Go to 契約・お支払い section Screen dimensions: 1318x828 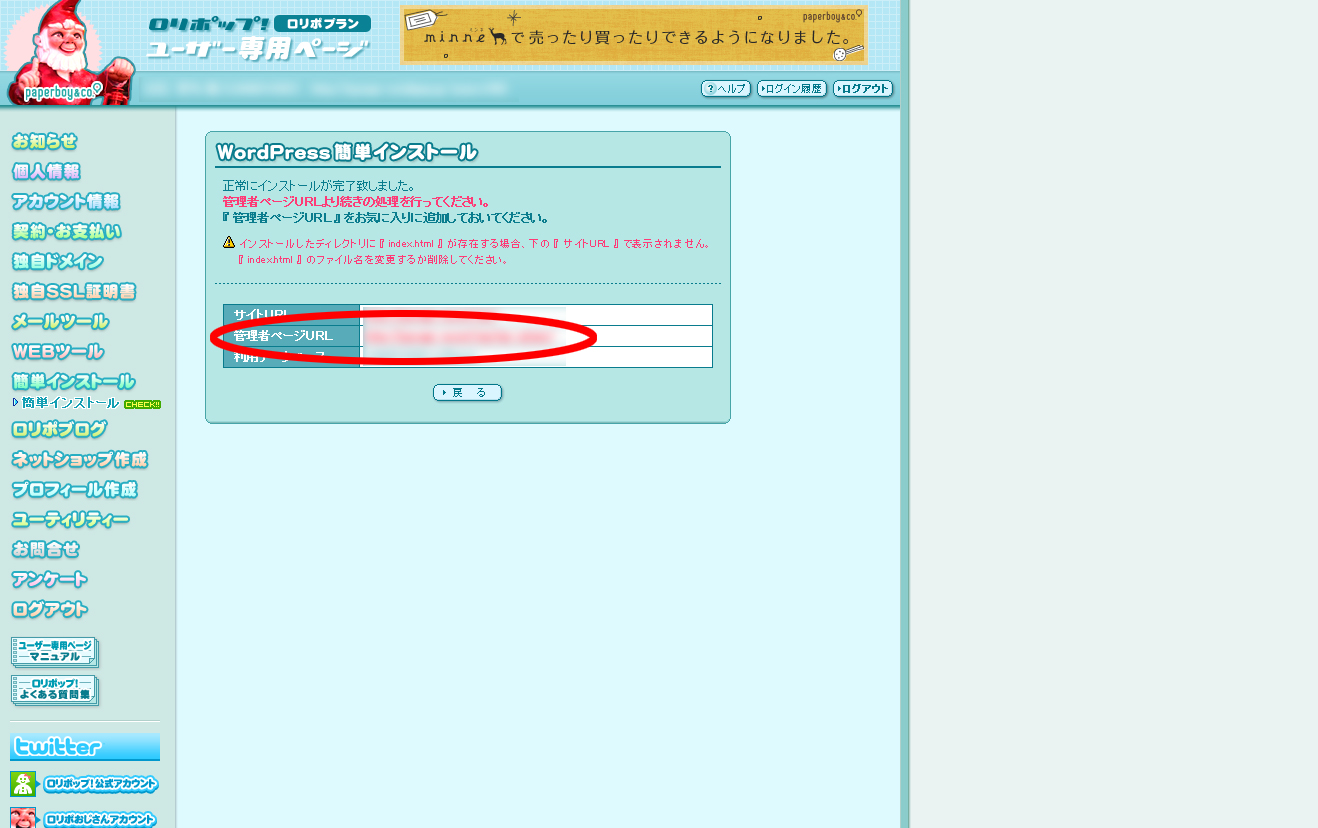coord(67,232)
